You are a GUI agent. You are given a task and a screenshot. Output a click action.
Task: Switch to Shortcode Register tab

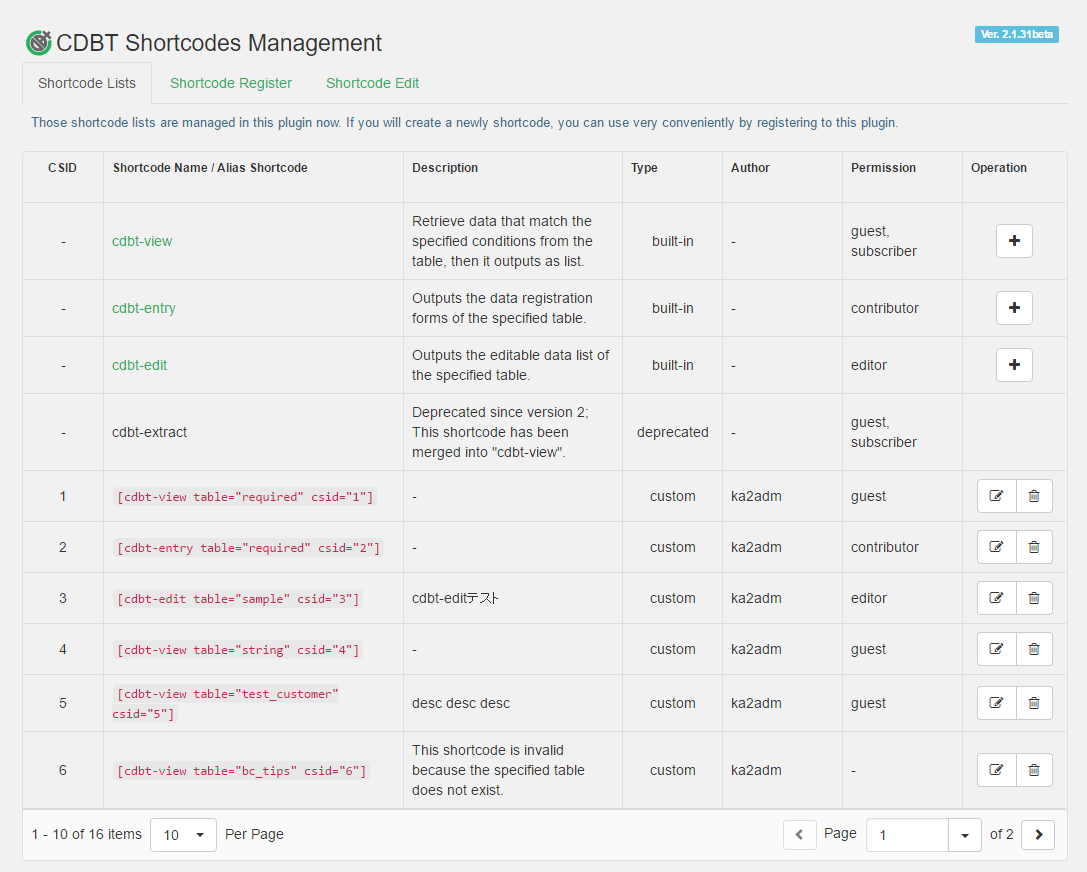[231, 83]
